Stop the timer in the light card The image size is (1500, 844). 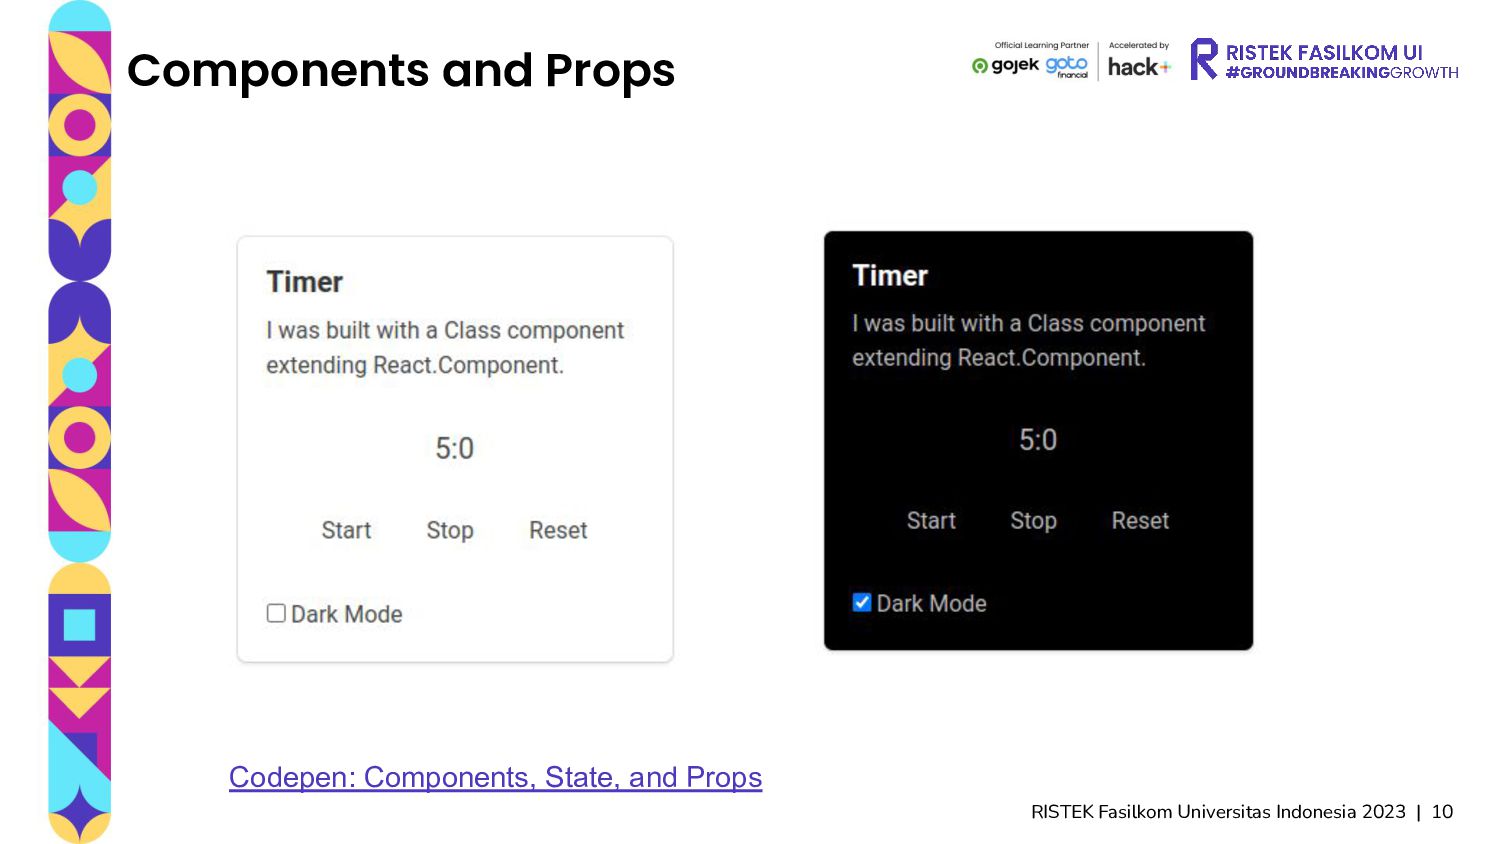pos(450,530)
